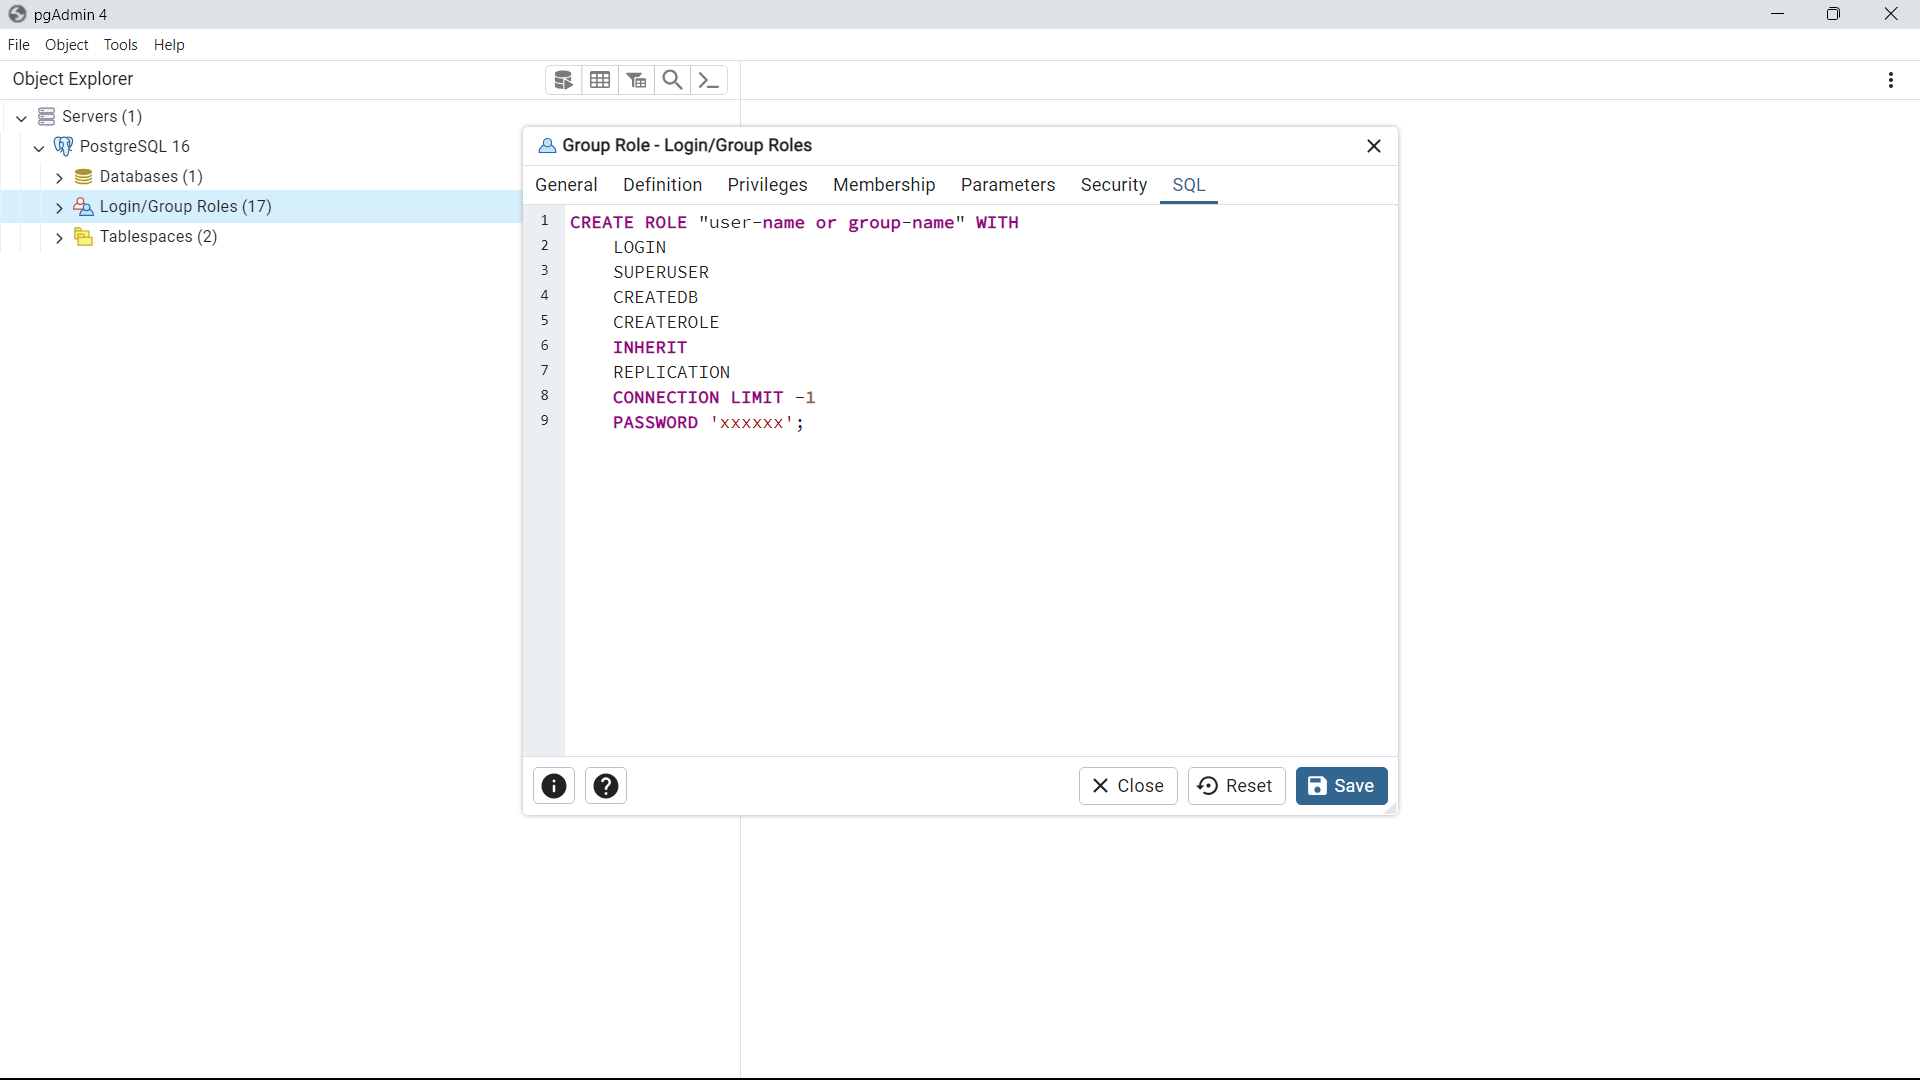Click the Login/Group Roles icon
The image size is (1920, 1080).
pos(84,207)
